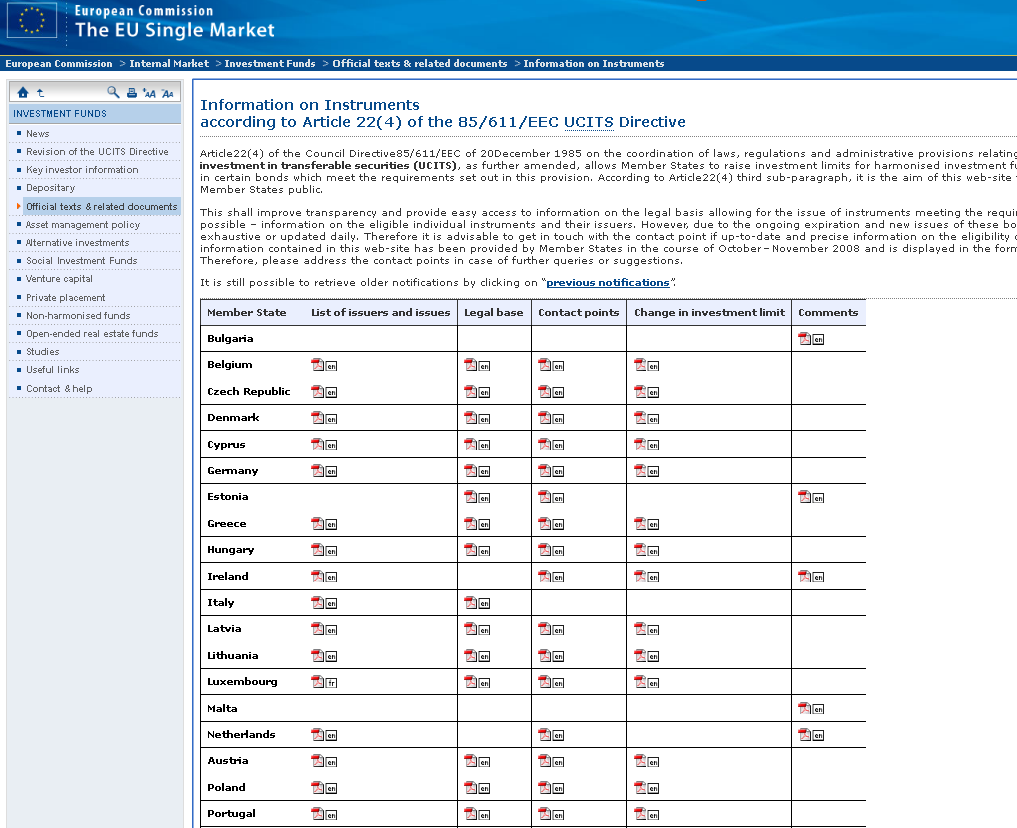The width and height of the screenshot is (1017, 828).
Task: Open Alternative investments menu item
Action: (78, 242)
